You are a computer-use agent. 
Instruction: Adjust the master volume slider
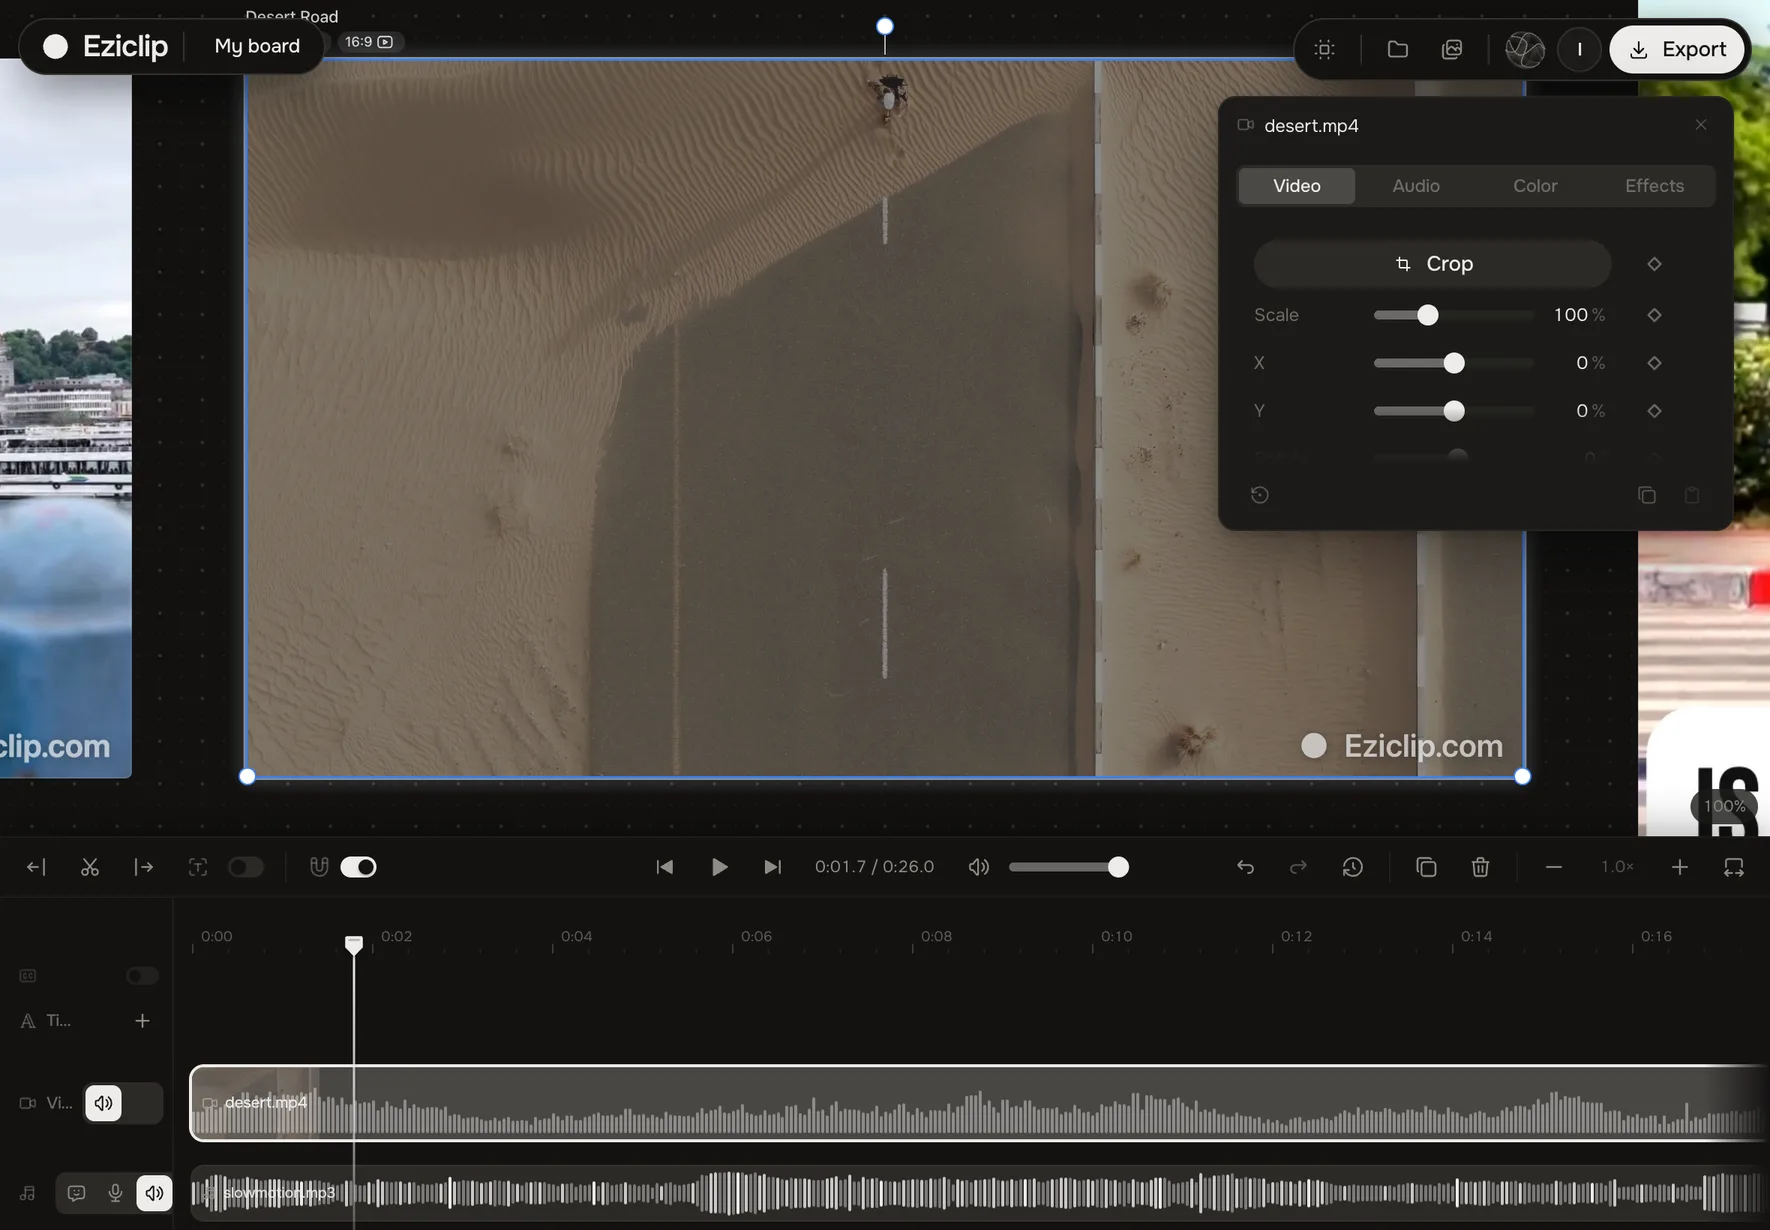point(1068,867)
